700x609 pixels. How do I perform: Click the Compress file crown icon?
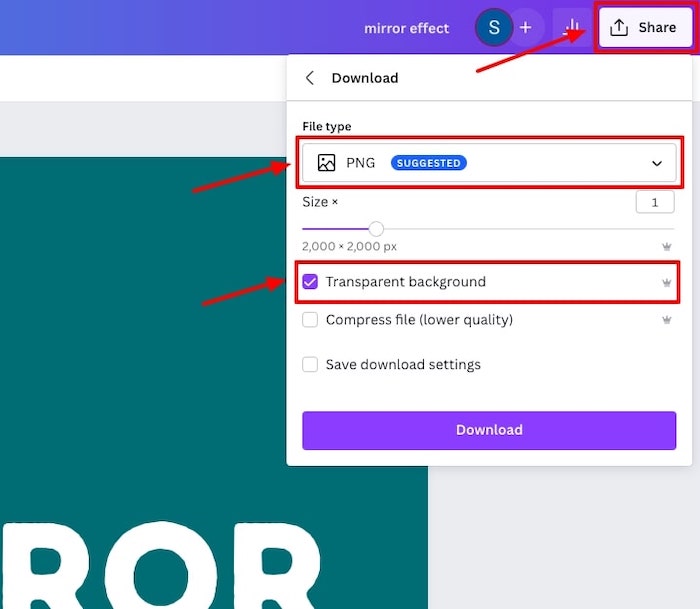667,320
